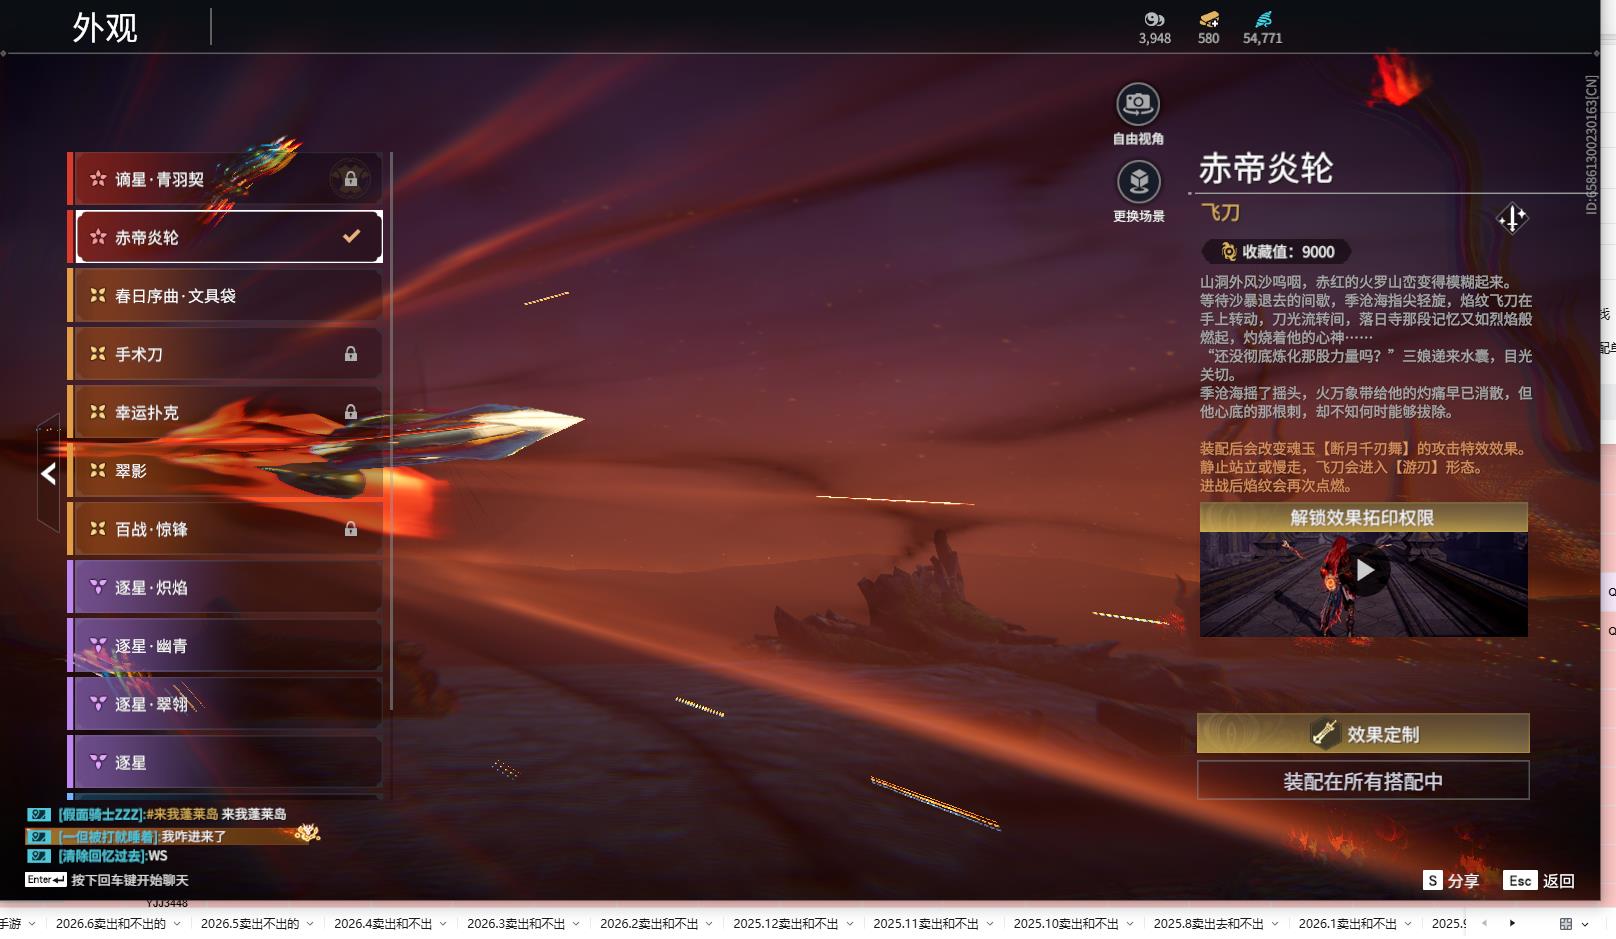Click the 飞刀 weapon type label
This screenshot has height=939, width=1616.
tap(1220, 212)
